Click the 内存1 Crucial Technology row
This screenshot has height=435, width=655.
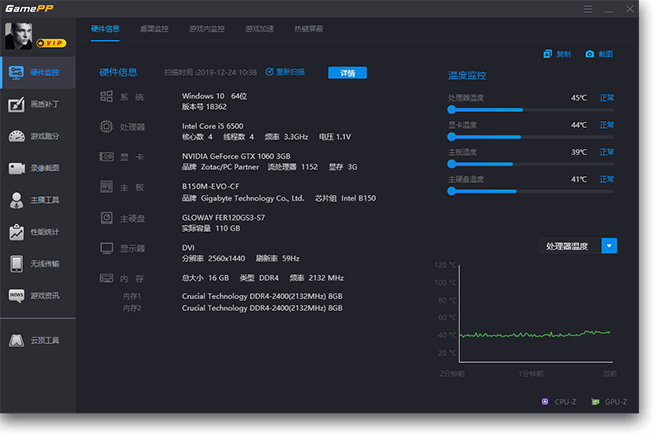pyautogui.click(x=262, y=296)
